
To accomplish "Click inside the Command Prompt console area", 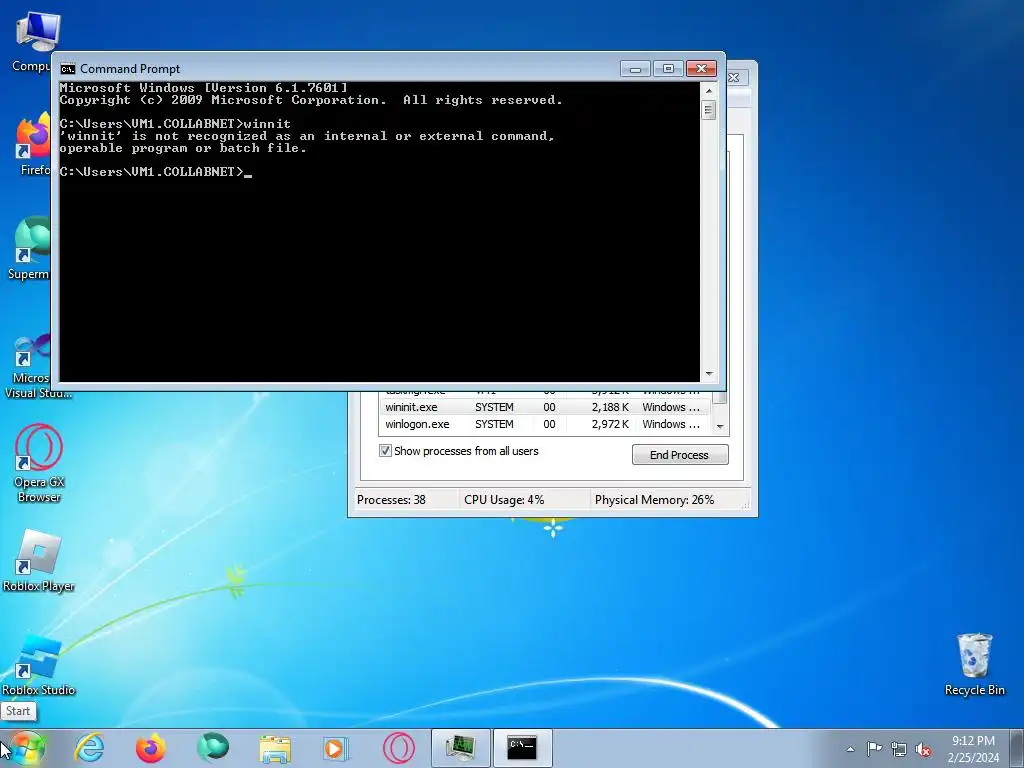I will click(379, 231).
